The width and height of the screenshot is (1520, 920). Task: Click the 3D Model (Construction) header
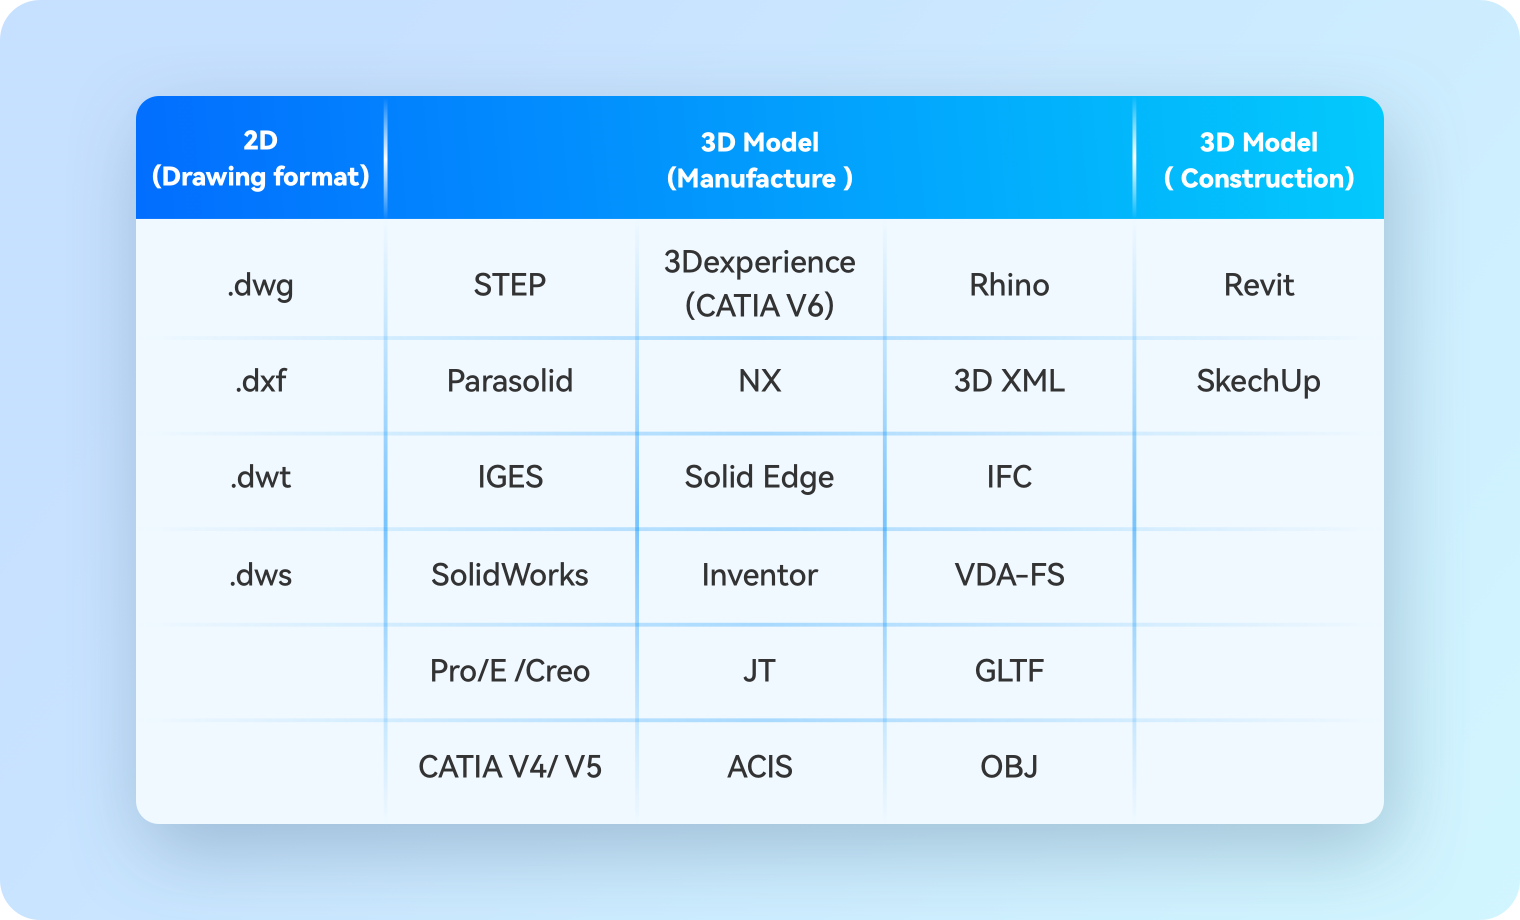point(1259,160)
